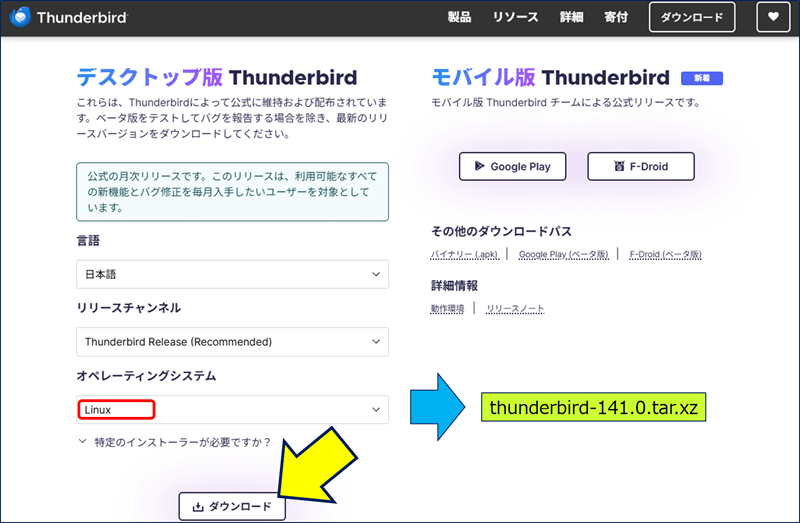The height and width of the screenshot is (523, 800).
Task: Click the Thunderbird logo icon
Action: [20, 17]
